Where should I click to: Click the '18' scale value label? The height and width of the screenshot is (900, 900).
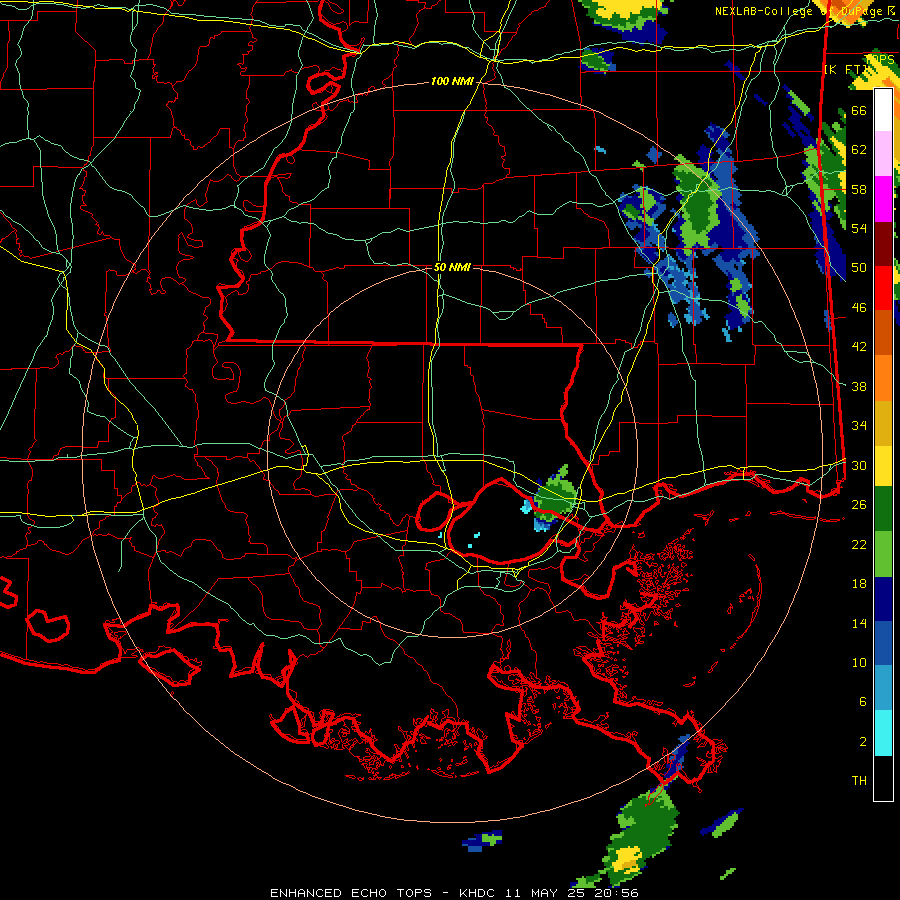pos(859,584)
